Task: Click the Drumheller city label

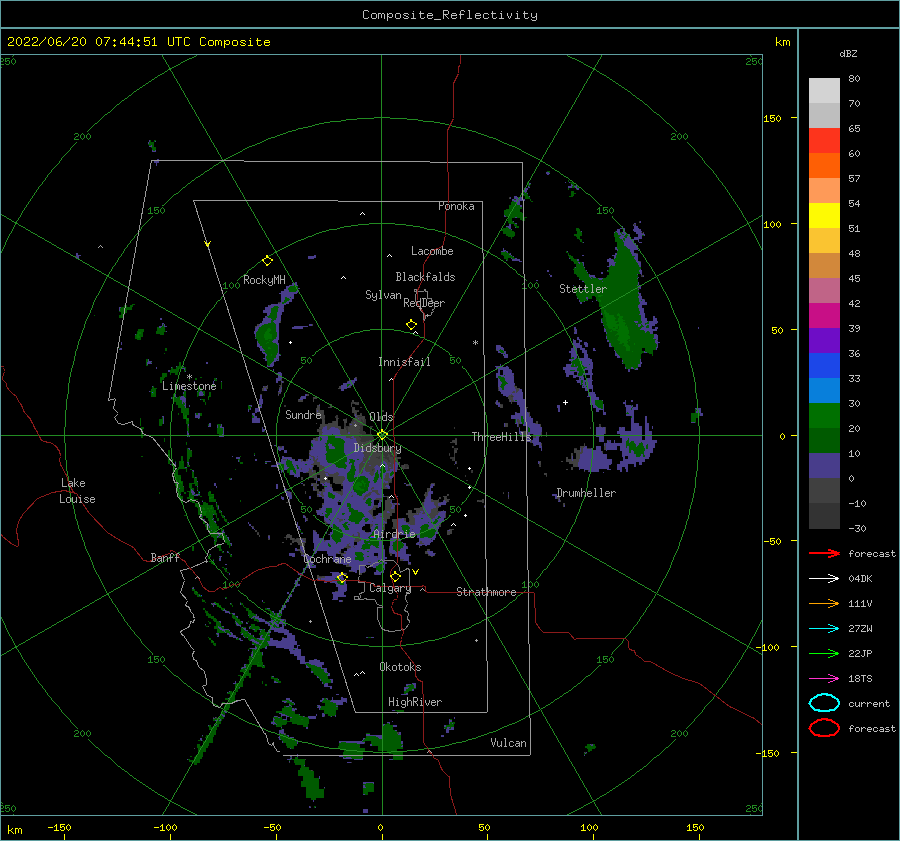Action: click(586, 493)
